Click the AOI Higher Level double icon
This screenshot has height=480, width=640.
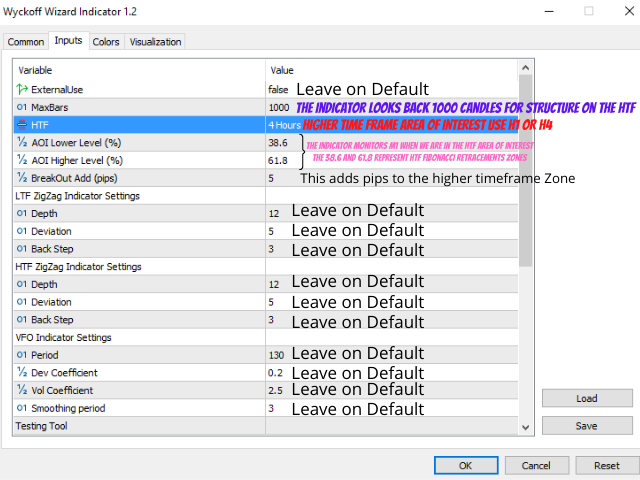22,160
